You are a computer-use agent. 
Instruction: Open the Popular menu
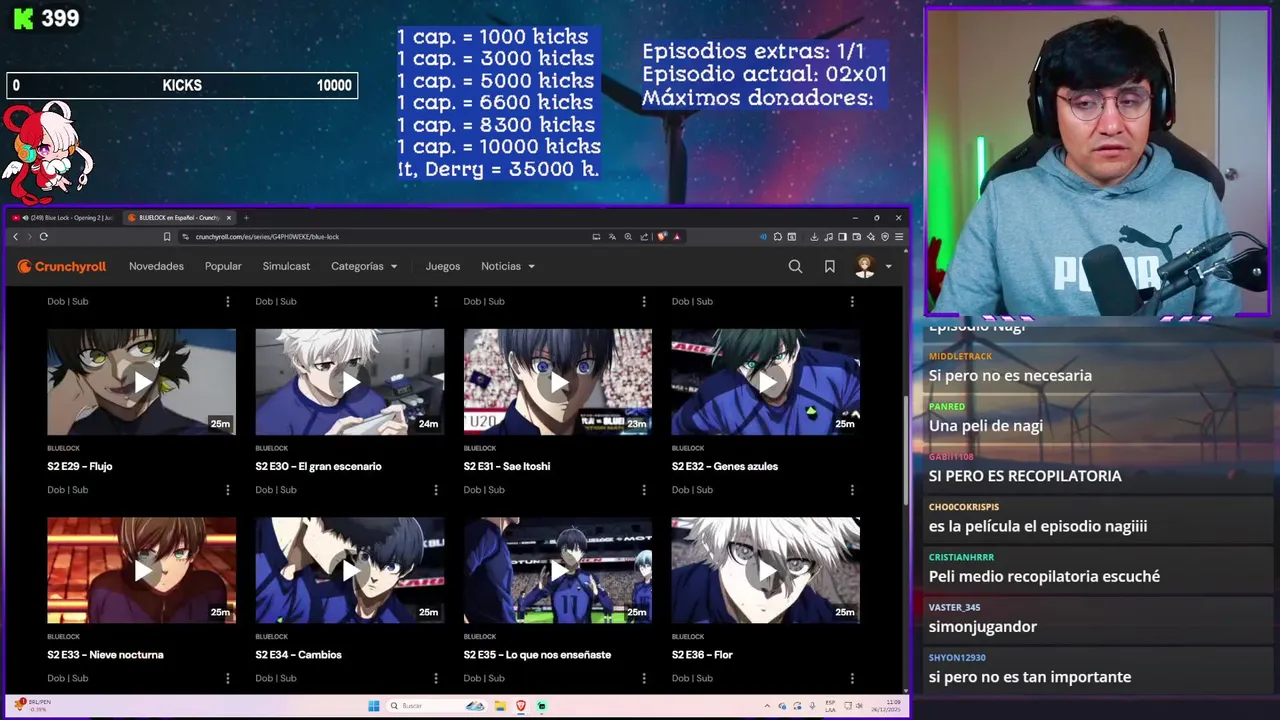coord(223,266)
